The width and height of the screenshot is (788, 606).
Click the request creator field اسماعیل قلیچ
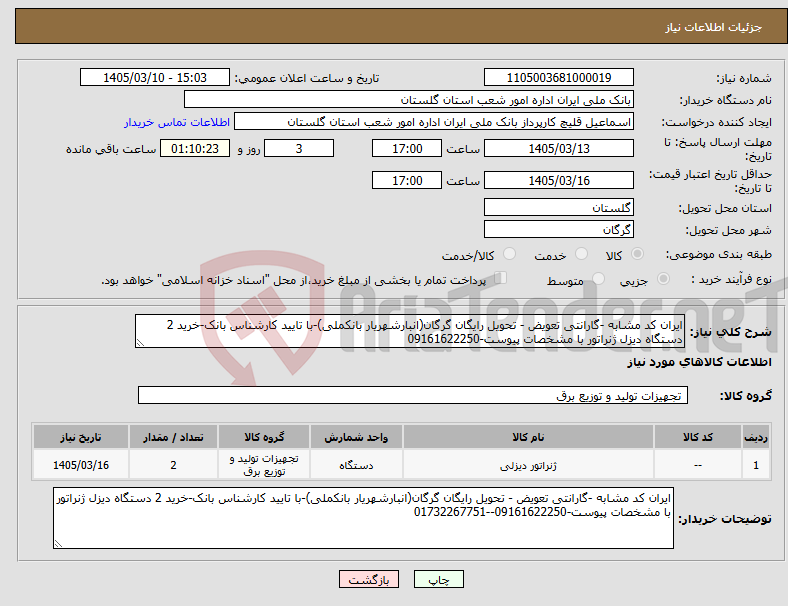pyautogui.click(x=434, y=122)
